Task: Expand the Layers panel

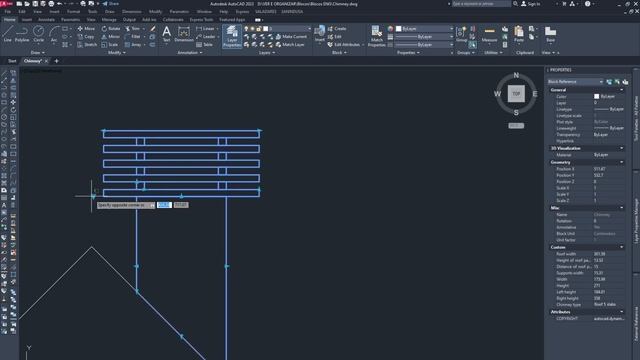Action: [267, 53]
